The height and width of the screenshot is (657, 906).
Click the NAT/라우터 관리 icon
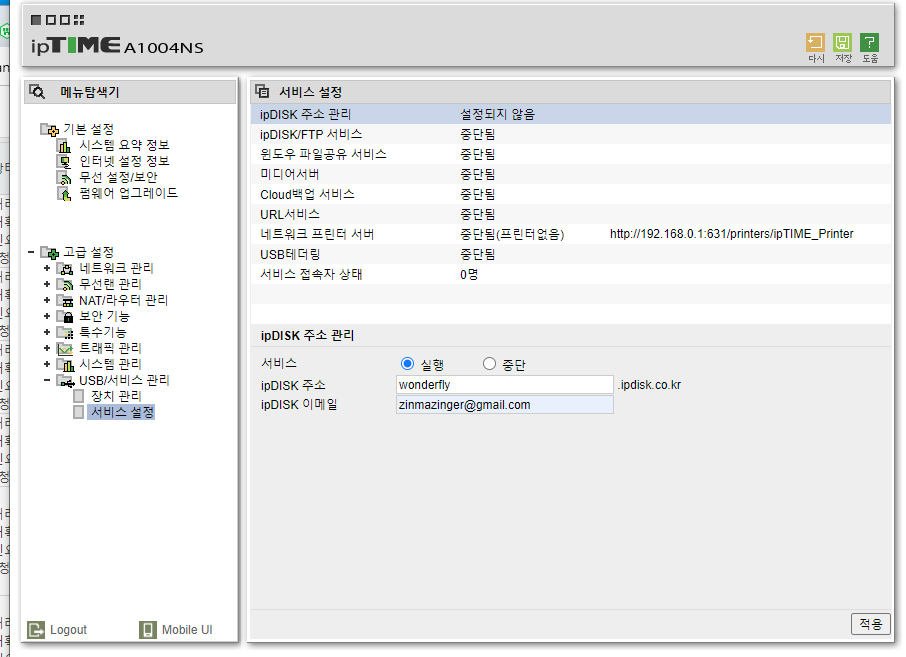(65, 300)
